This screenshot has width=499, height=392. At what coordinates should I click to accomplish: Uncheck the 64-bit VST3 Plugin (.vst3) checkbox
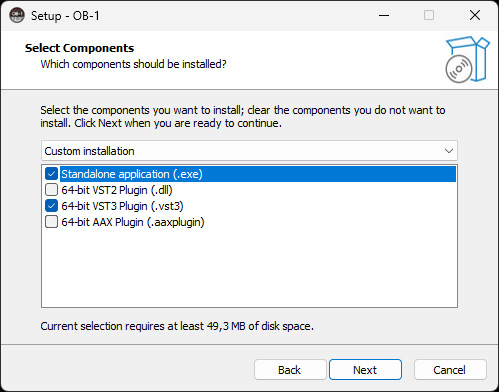coord(51,206)
